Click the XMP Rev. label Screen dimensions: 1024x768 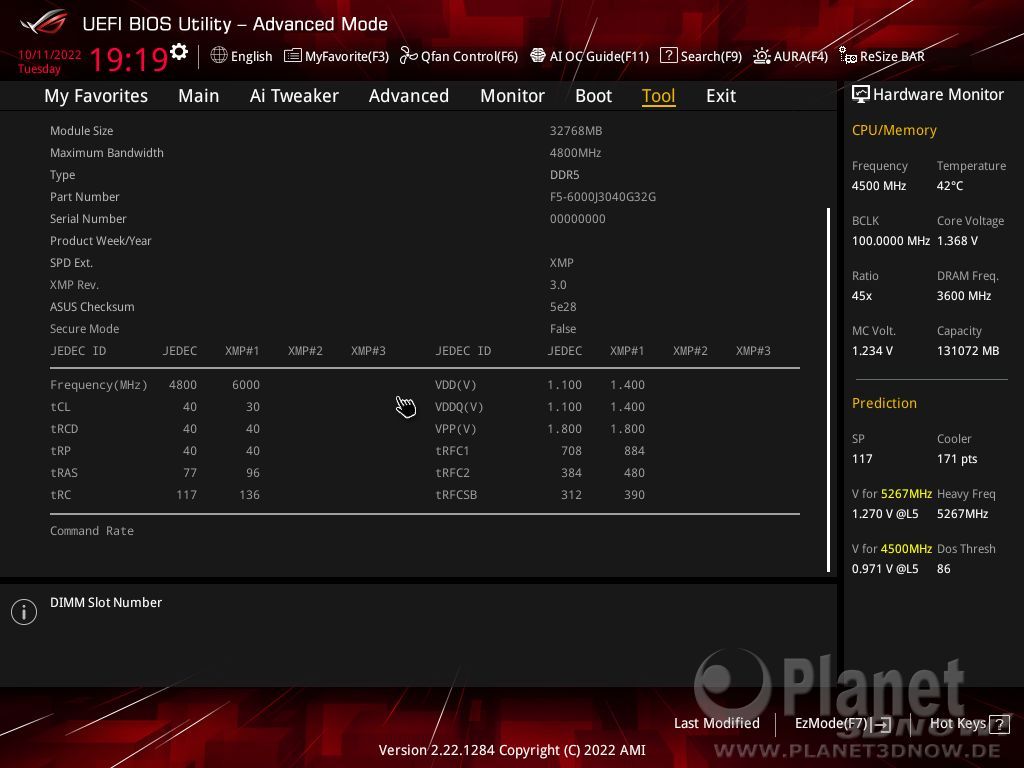[74, 285]
